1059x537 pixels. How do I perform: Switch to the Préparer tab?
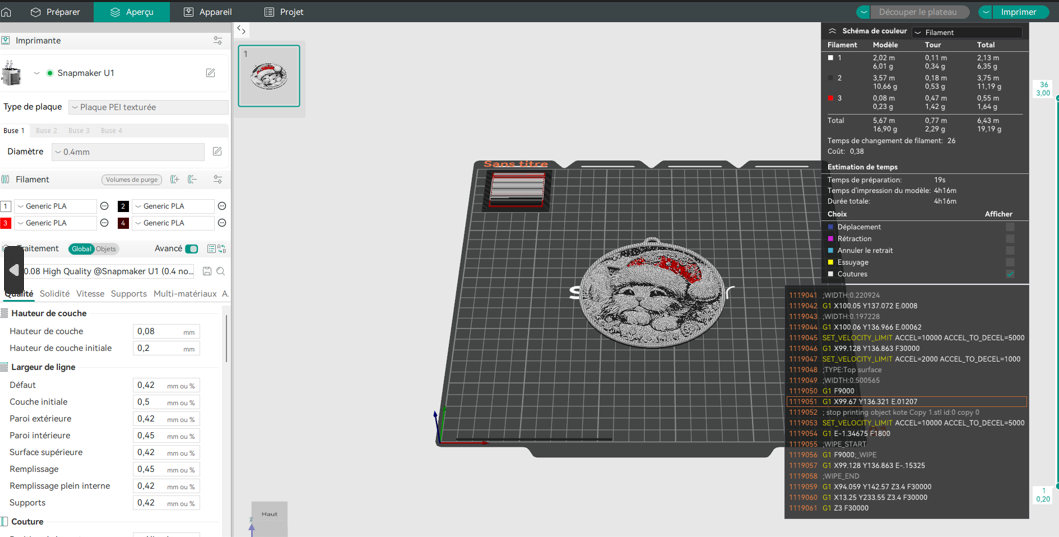[55, 12]
